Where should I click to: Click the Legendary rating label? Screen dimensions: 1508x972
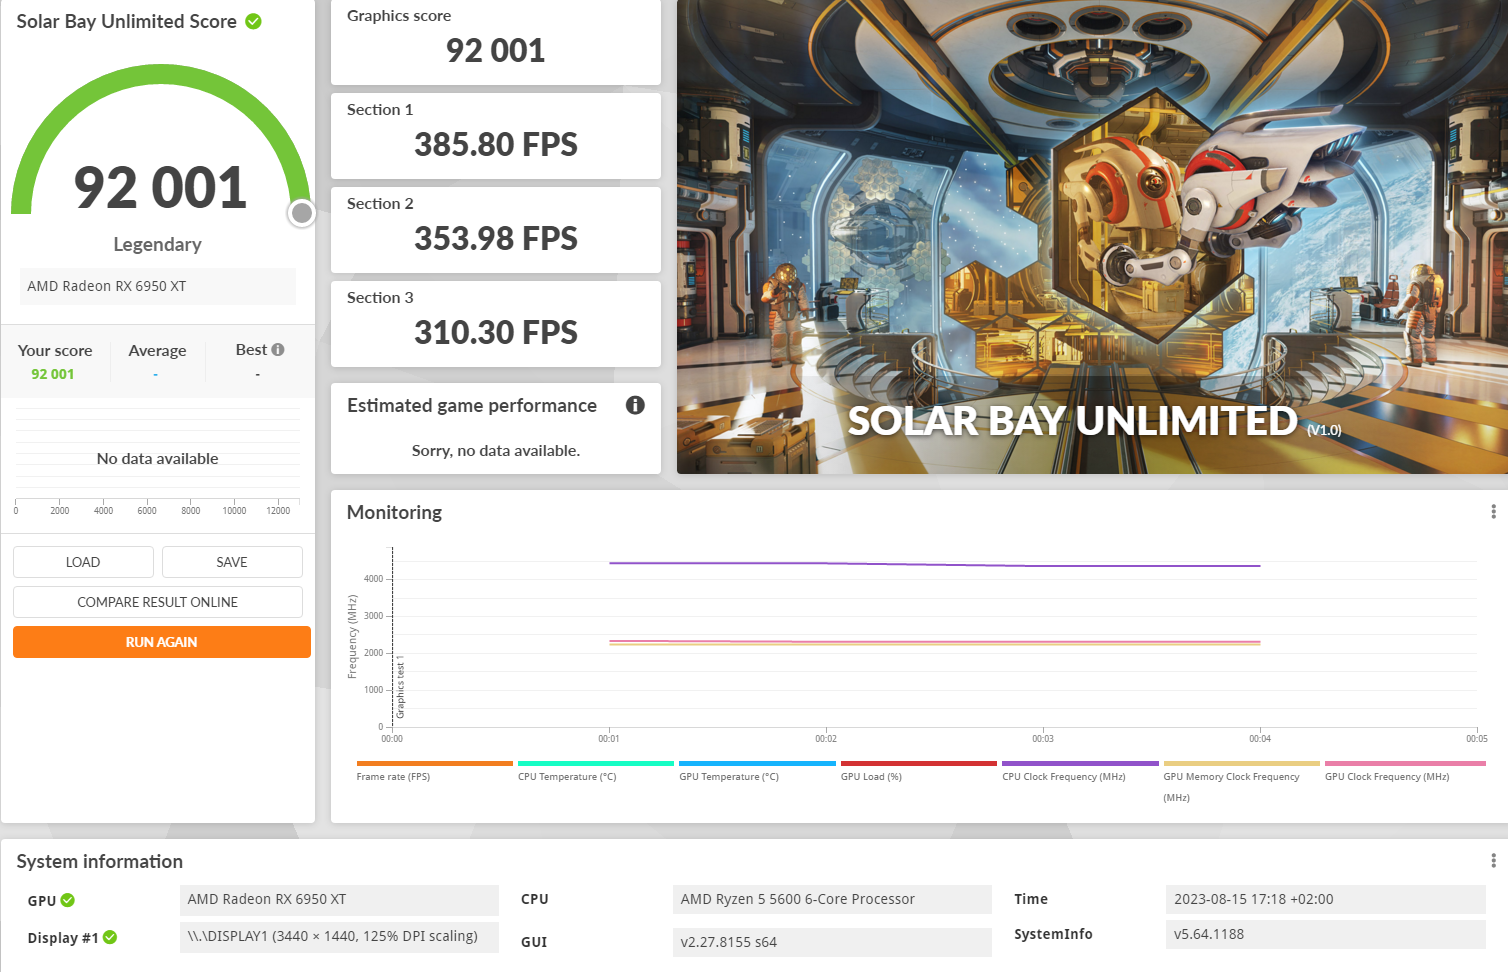click(x=157, y=244)
